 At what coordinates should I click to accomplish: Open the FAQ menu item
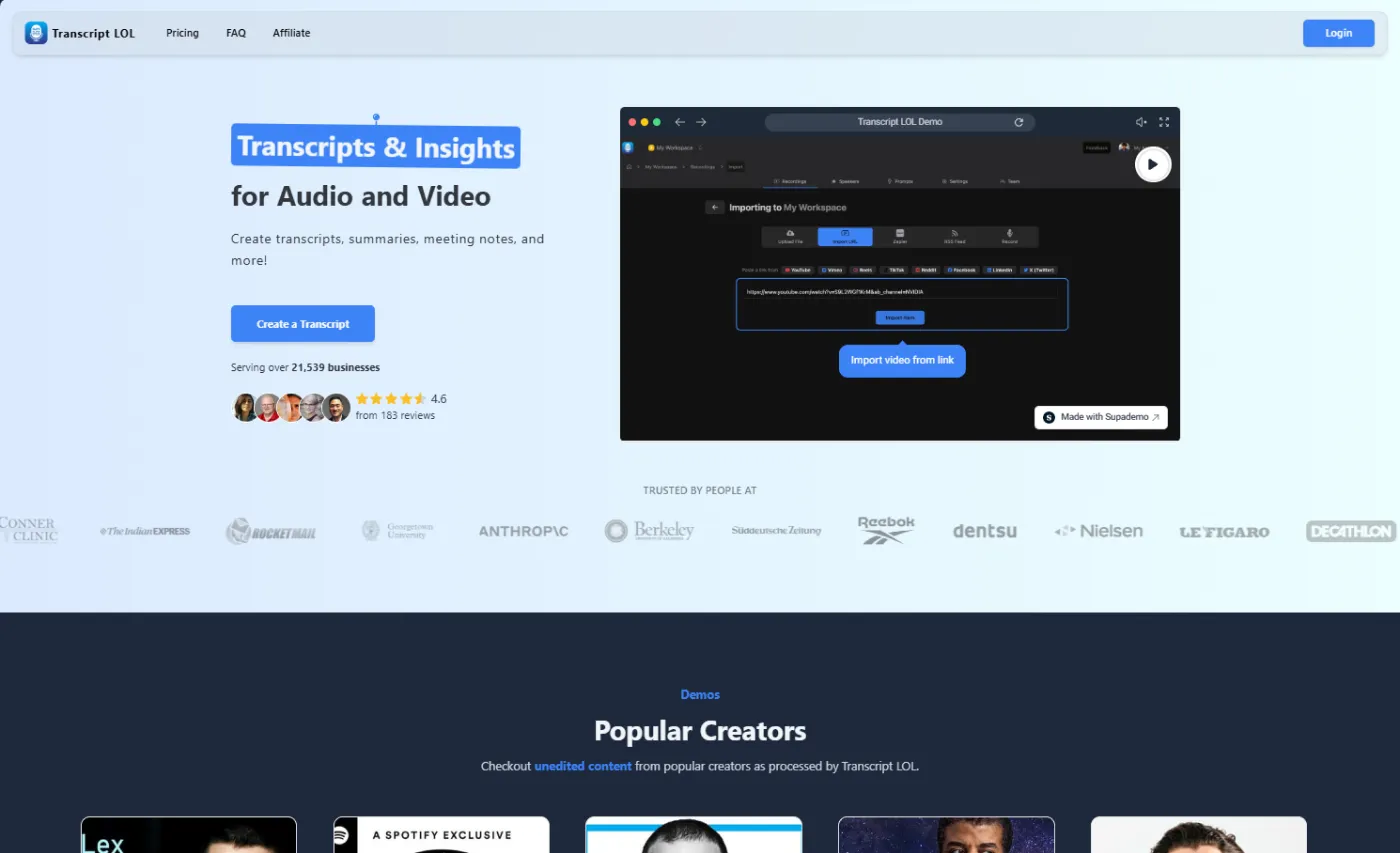[236, 32]
